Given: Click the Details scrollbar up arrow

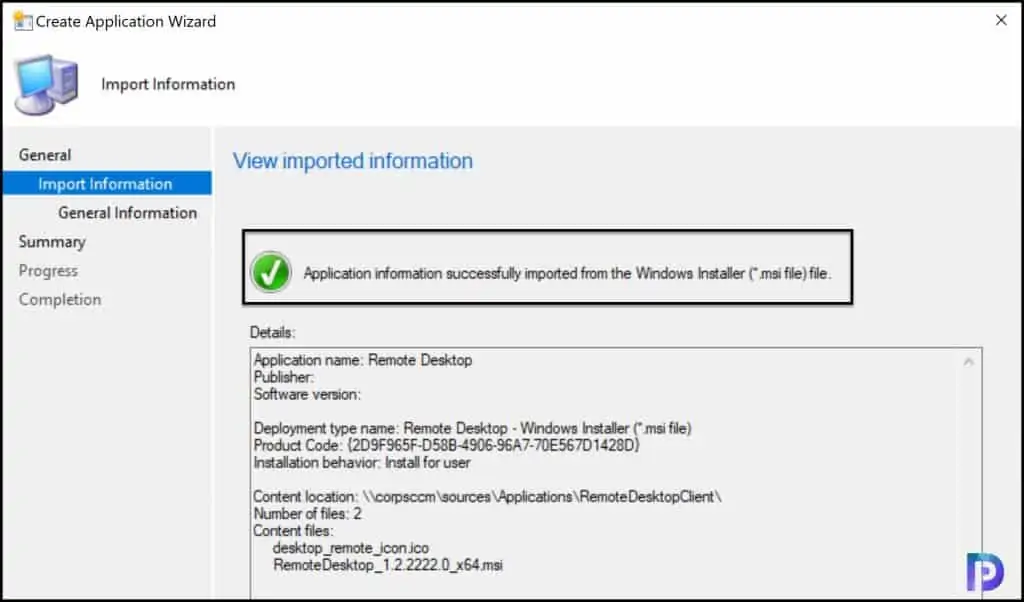Looking at the screenshot, I should 968,361.
